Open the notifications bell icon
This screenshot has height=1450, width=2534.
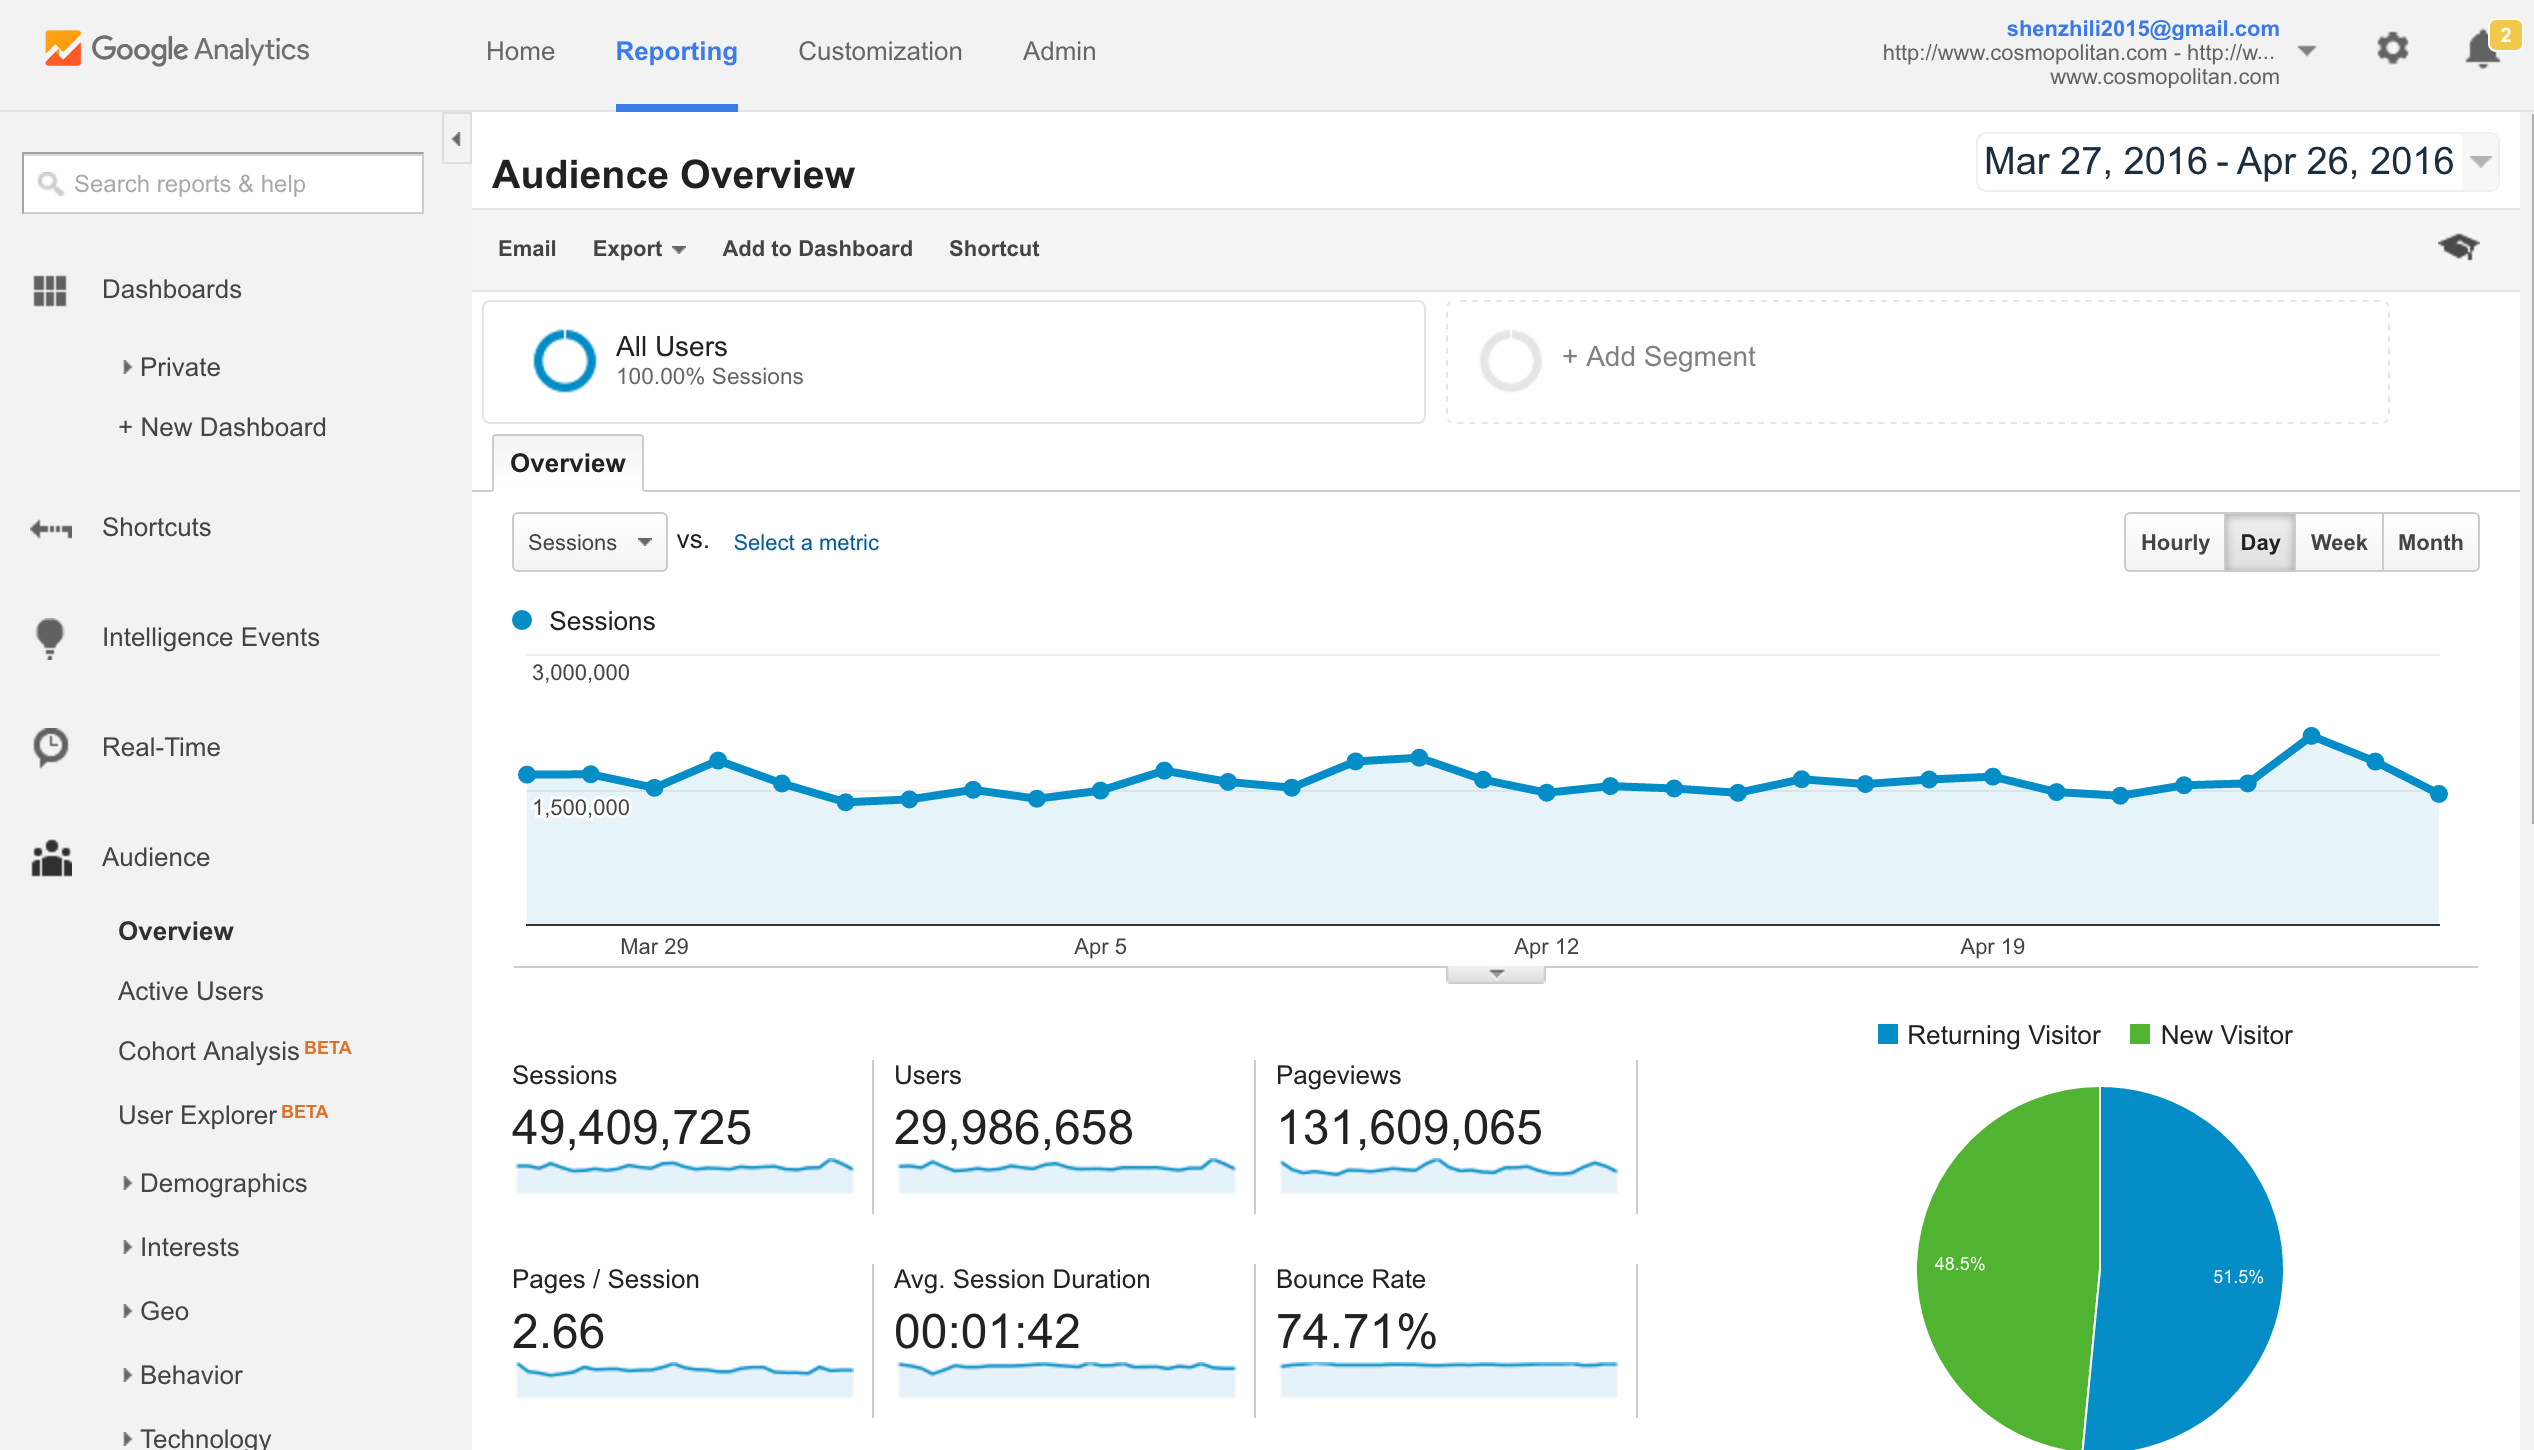2482,49
